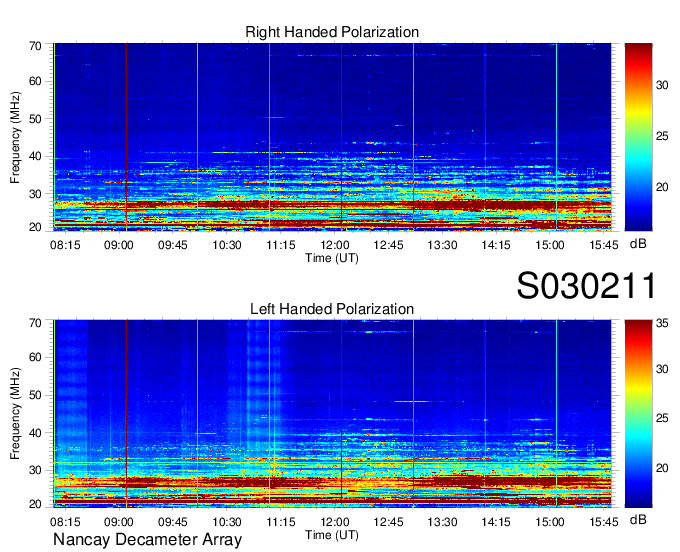
Task: Click 30 MHz tick on Right Handed plot axis
Action: click(35, 194)
